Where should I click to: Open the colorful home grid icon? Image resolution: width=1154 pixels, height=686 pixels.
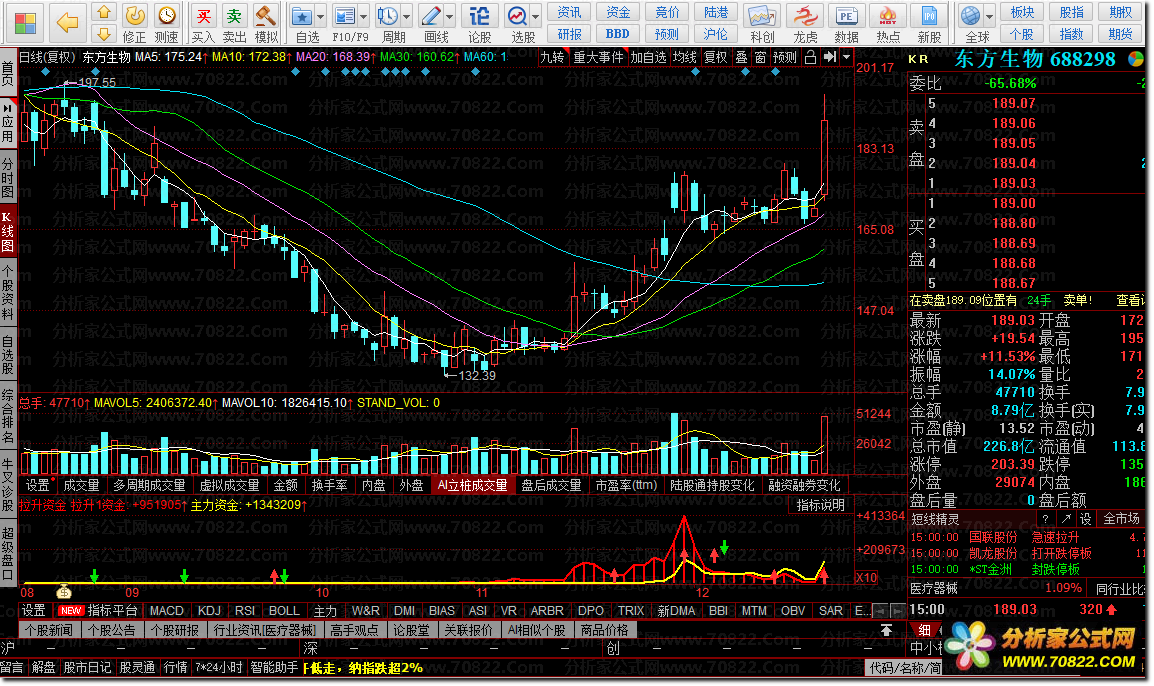pos(25,24)
